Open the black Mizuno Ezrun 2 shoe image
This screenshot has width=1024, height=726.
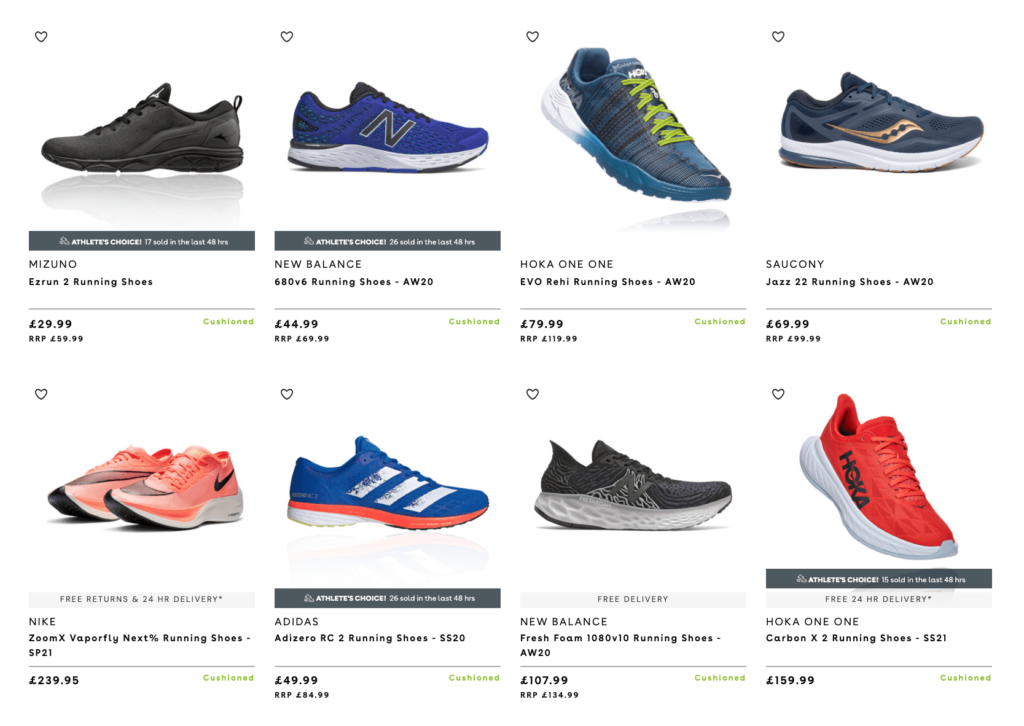click(142, 129)
